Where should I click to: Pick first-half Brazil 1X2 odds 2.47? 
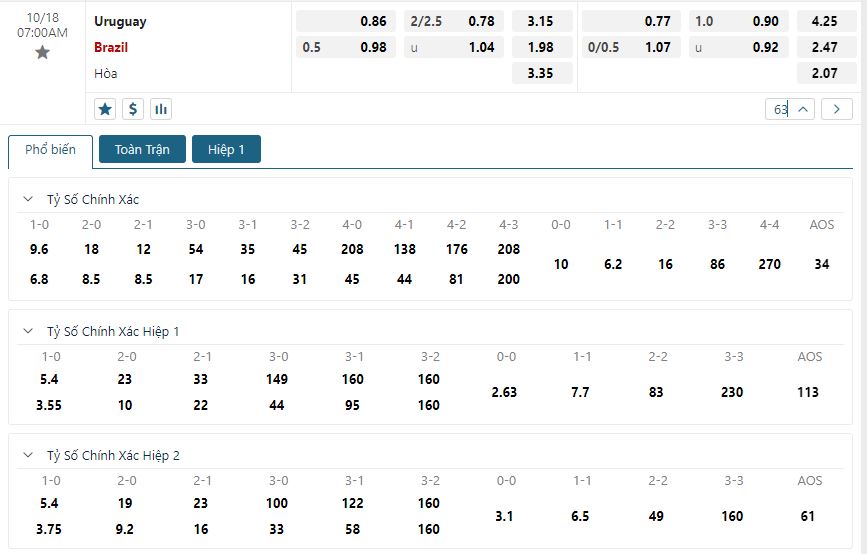[826, 48]
